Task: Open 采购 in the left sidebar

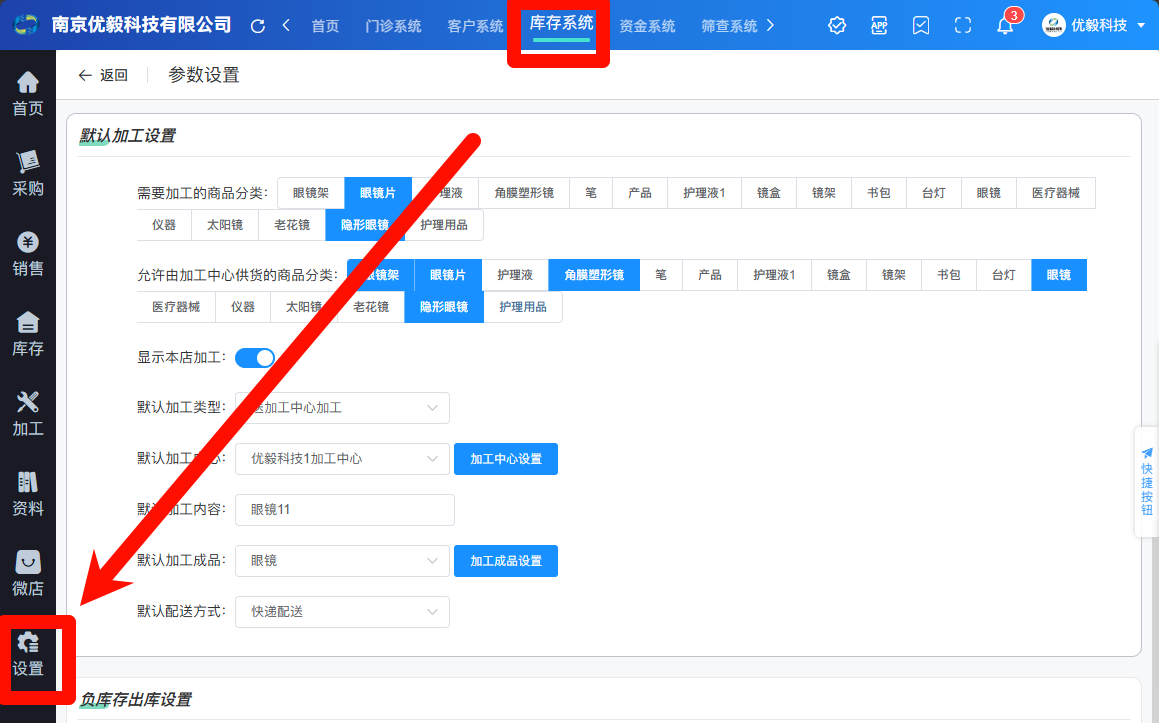Action: click(x=28, y=173)
